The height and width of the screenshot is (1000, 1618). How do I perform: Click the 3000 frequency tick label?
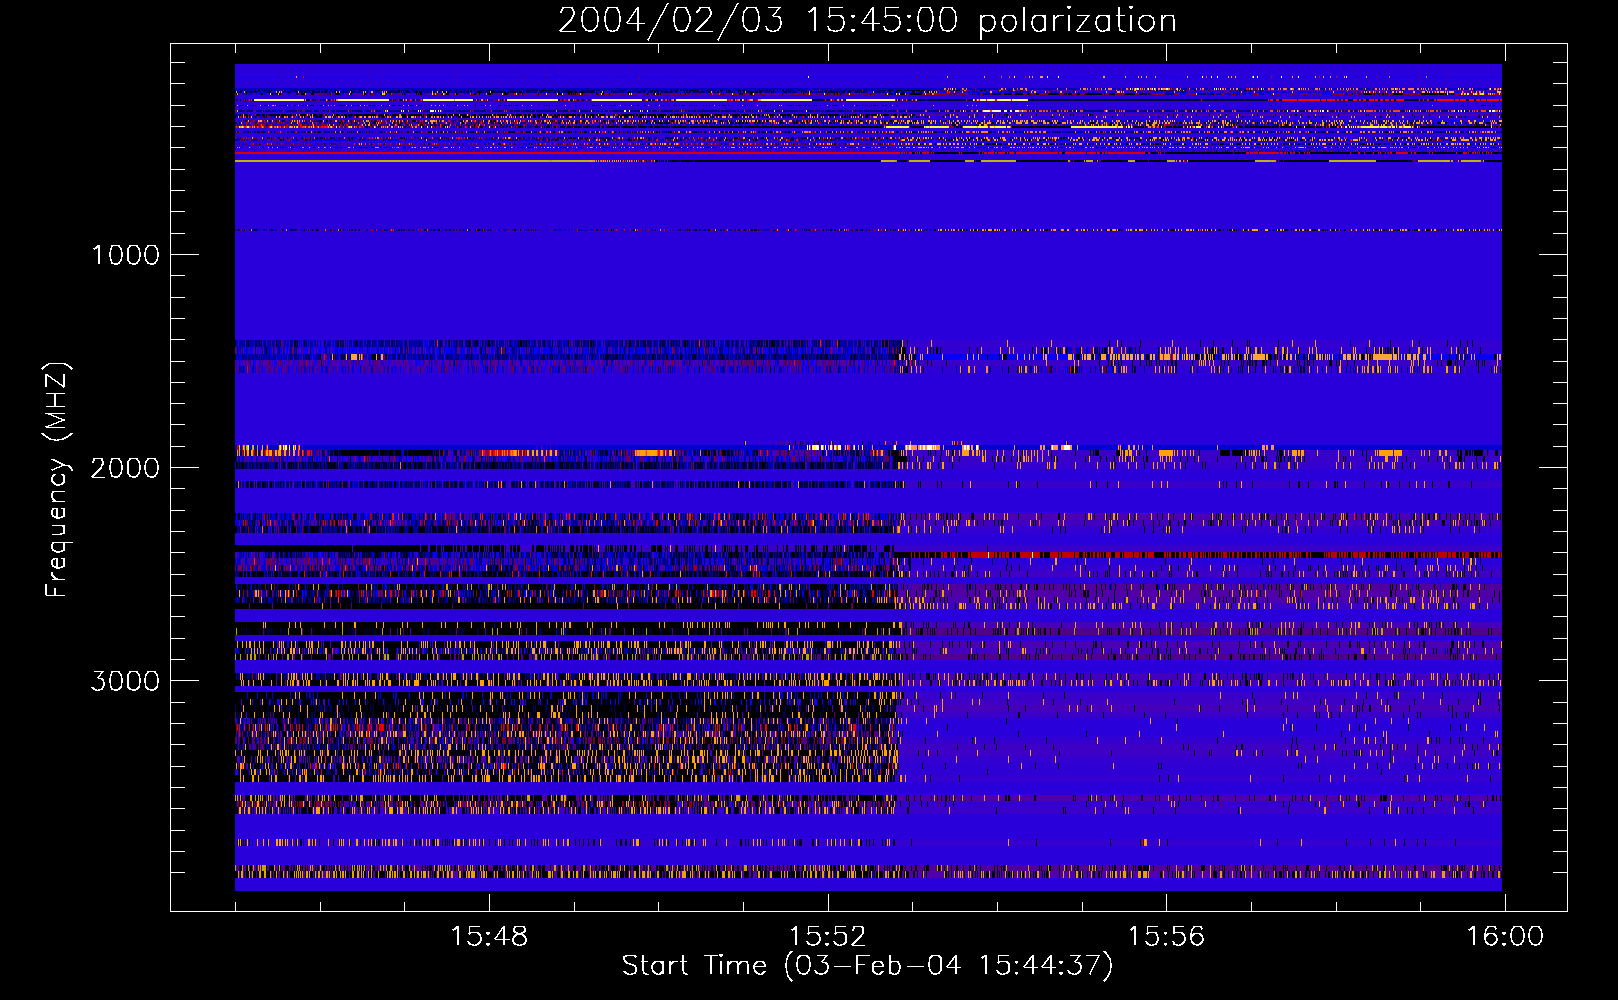(x=125, y=681)
